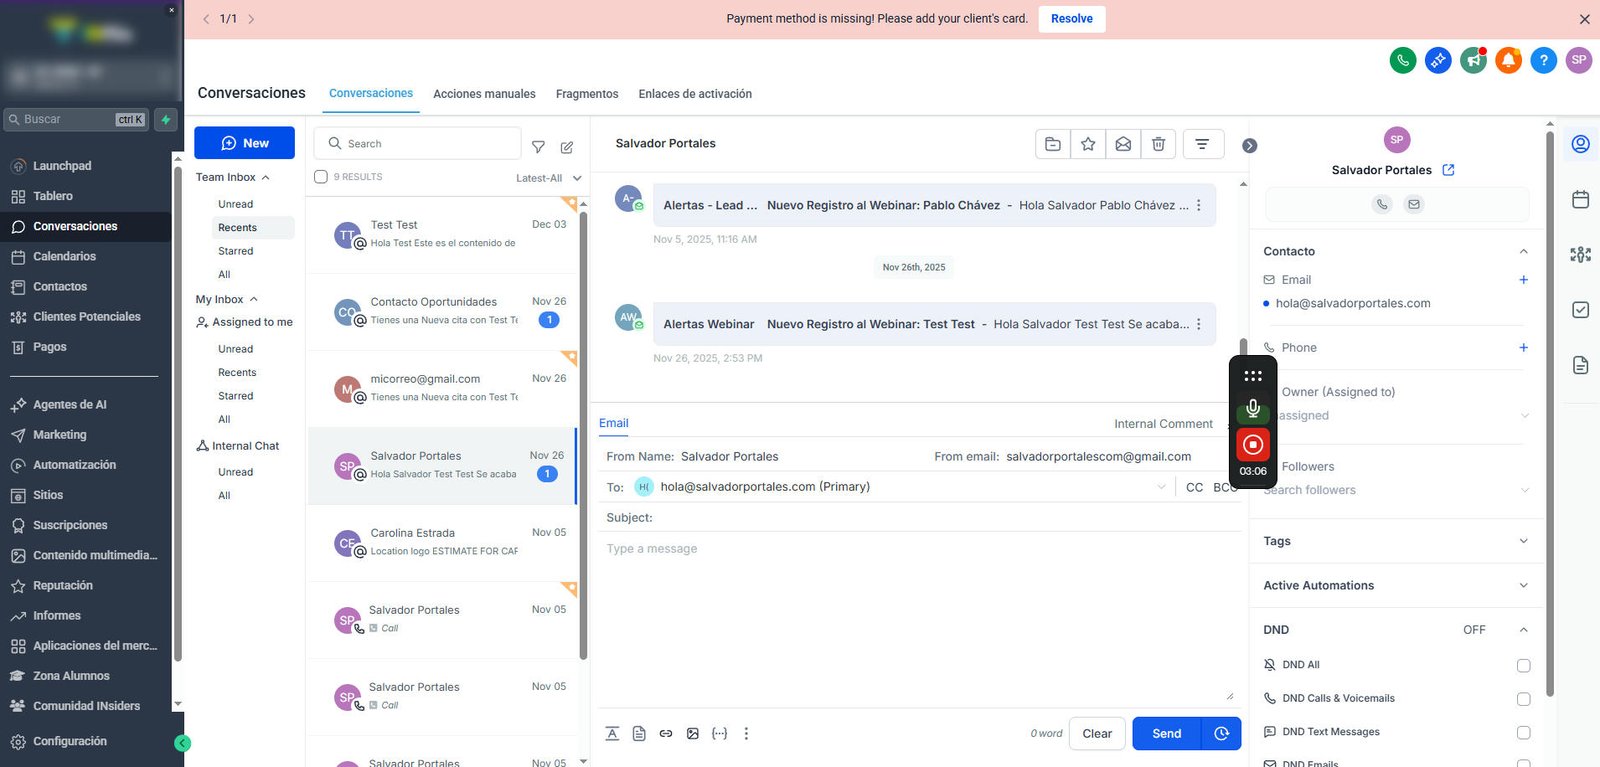Click the trash icon in conversation header
The image size is (1600, 767).
pyautogui.click(x=1158, y=144)
